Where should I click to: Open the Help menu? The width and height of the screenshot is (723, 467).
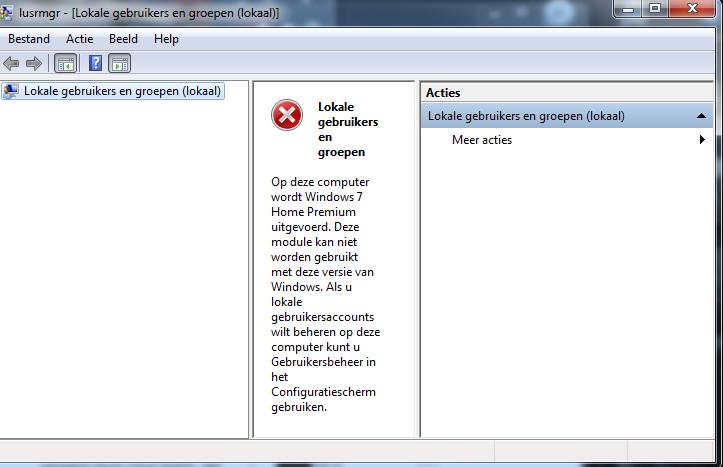[166, 39]
